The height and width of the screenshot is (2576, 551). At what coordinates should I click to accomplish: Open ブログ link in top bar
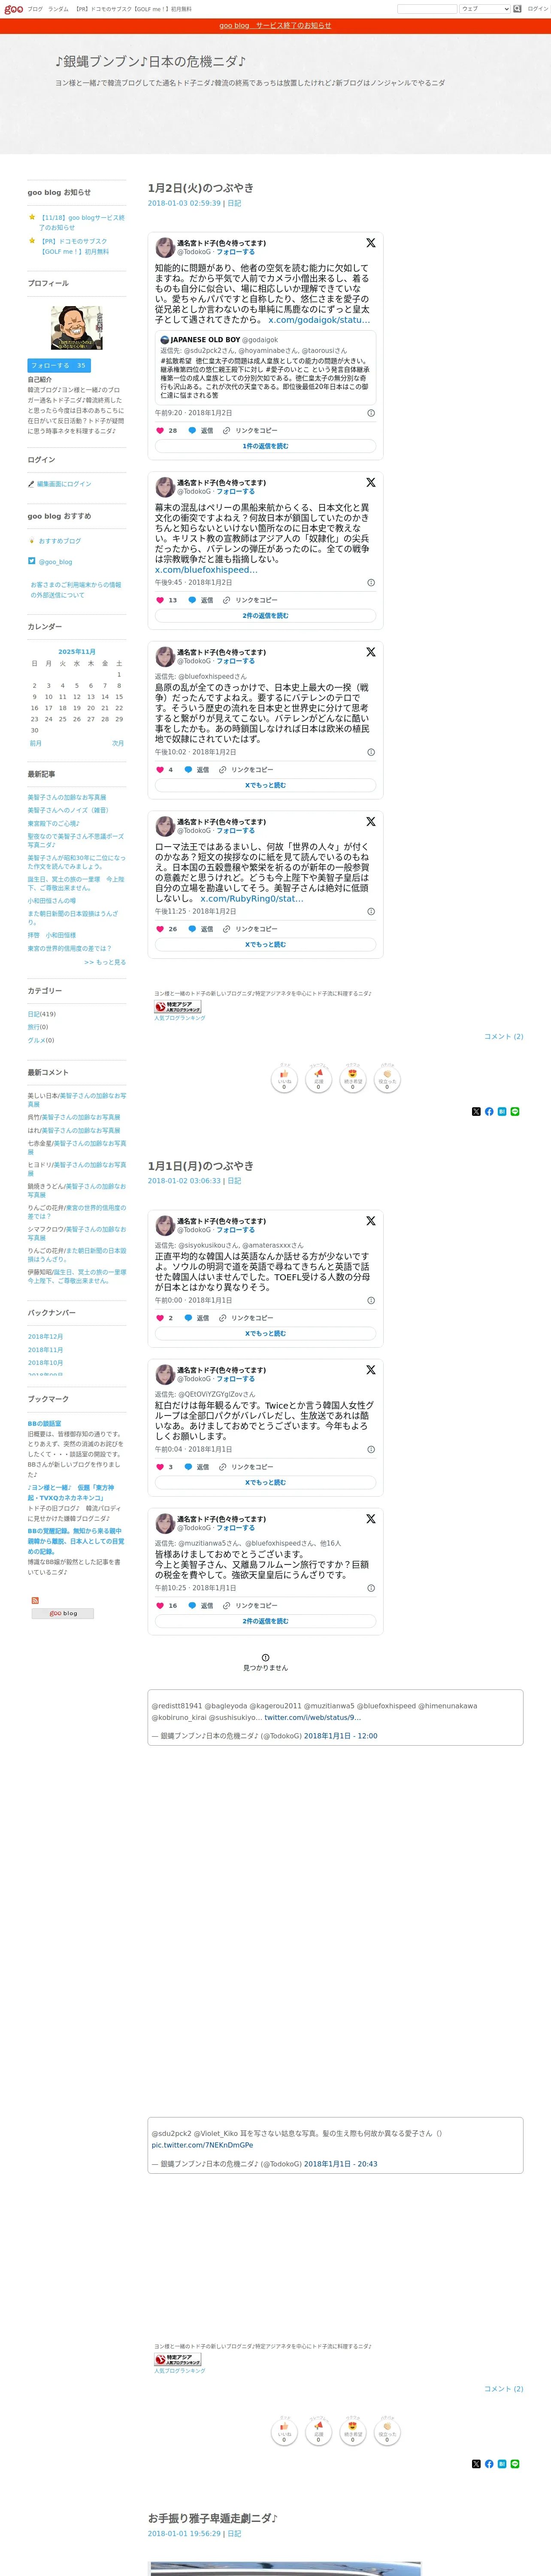pos(35,9)
